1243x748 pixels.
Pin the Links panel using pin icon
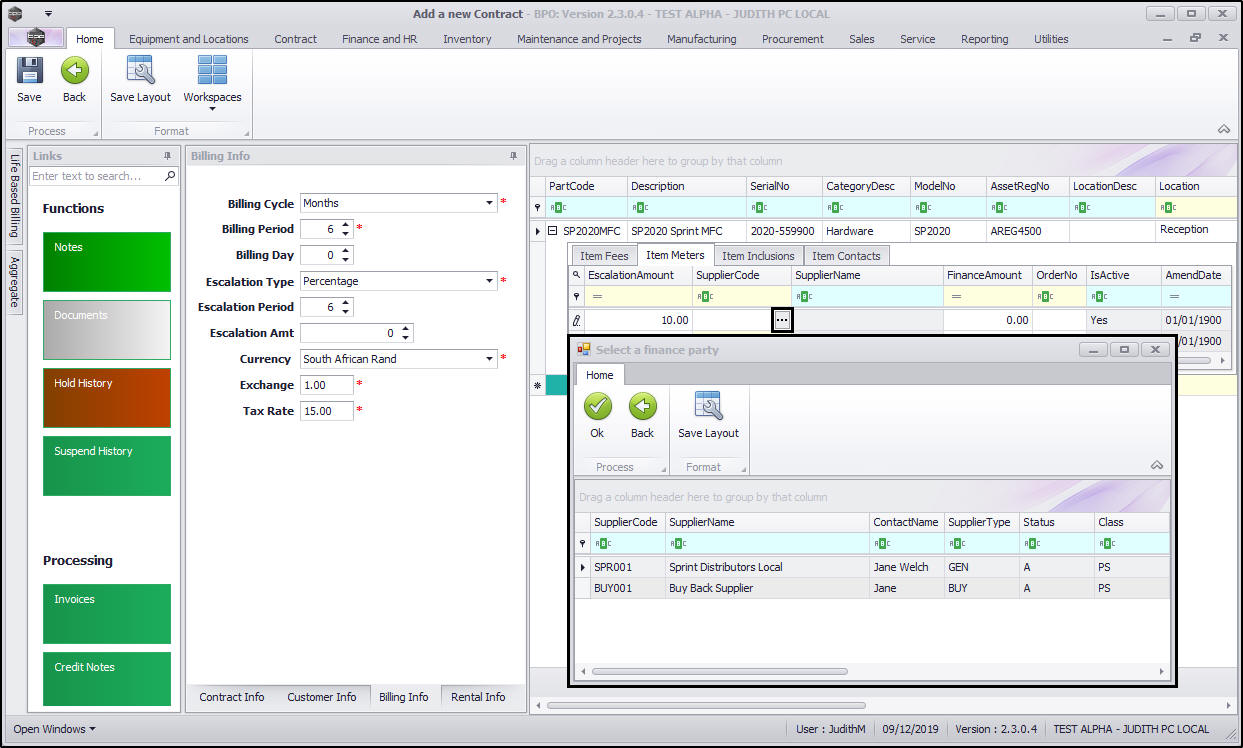[168, 156]
